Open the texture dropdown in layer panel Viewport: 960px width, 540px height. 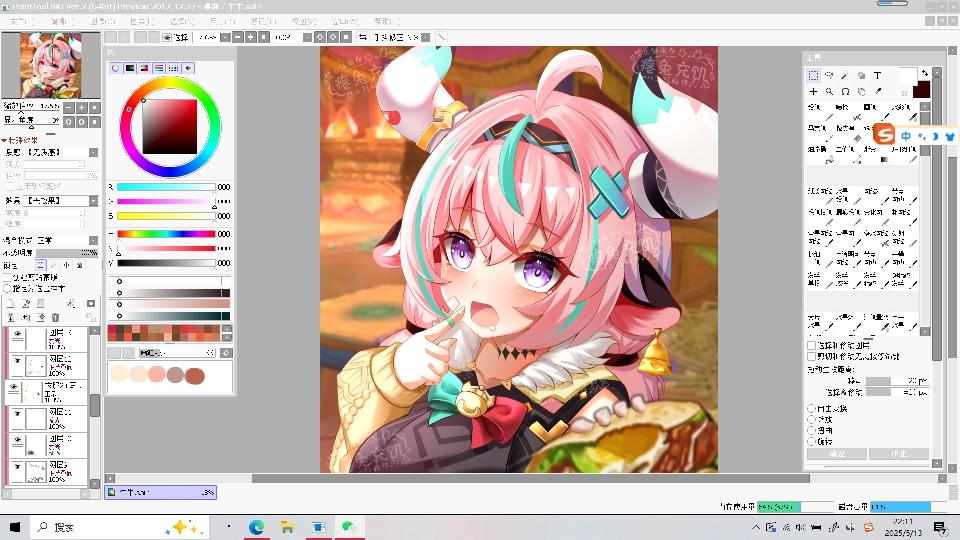94,152
